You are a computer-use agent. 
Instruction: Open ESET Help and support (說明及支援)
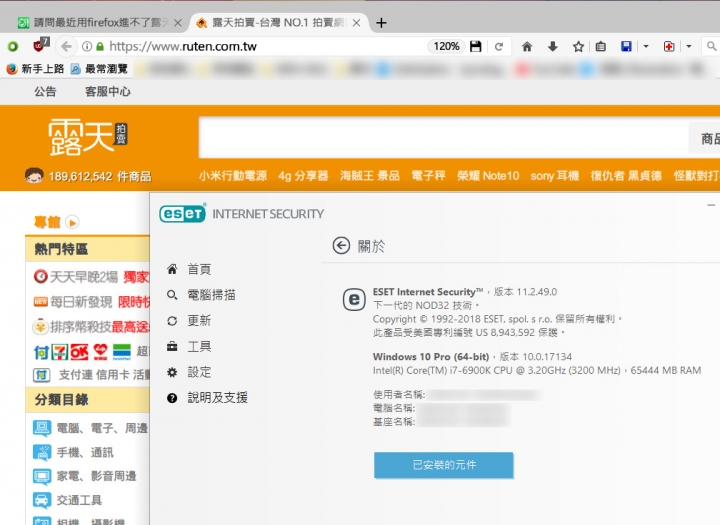(217, 398)
